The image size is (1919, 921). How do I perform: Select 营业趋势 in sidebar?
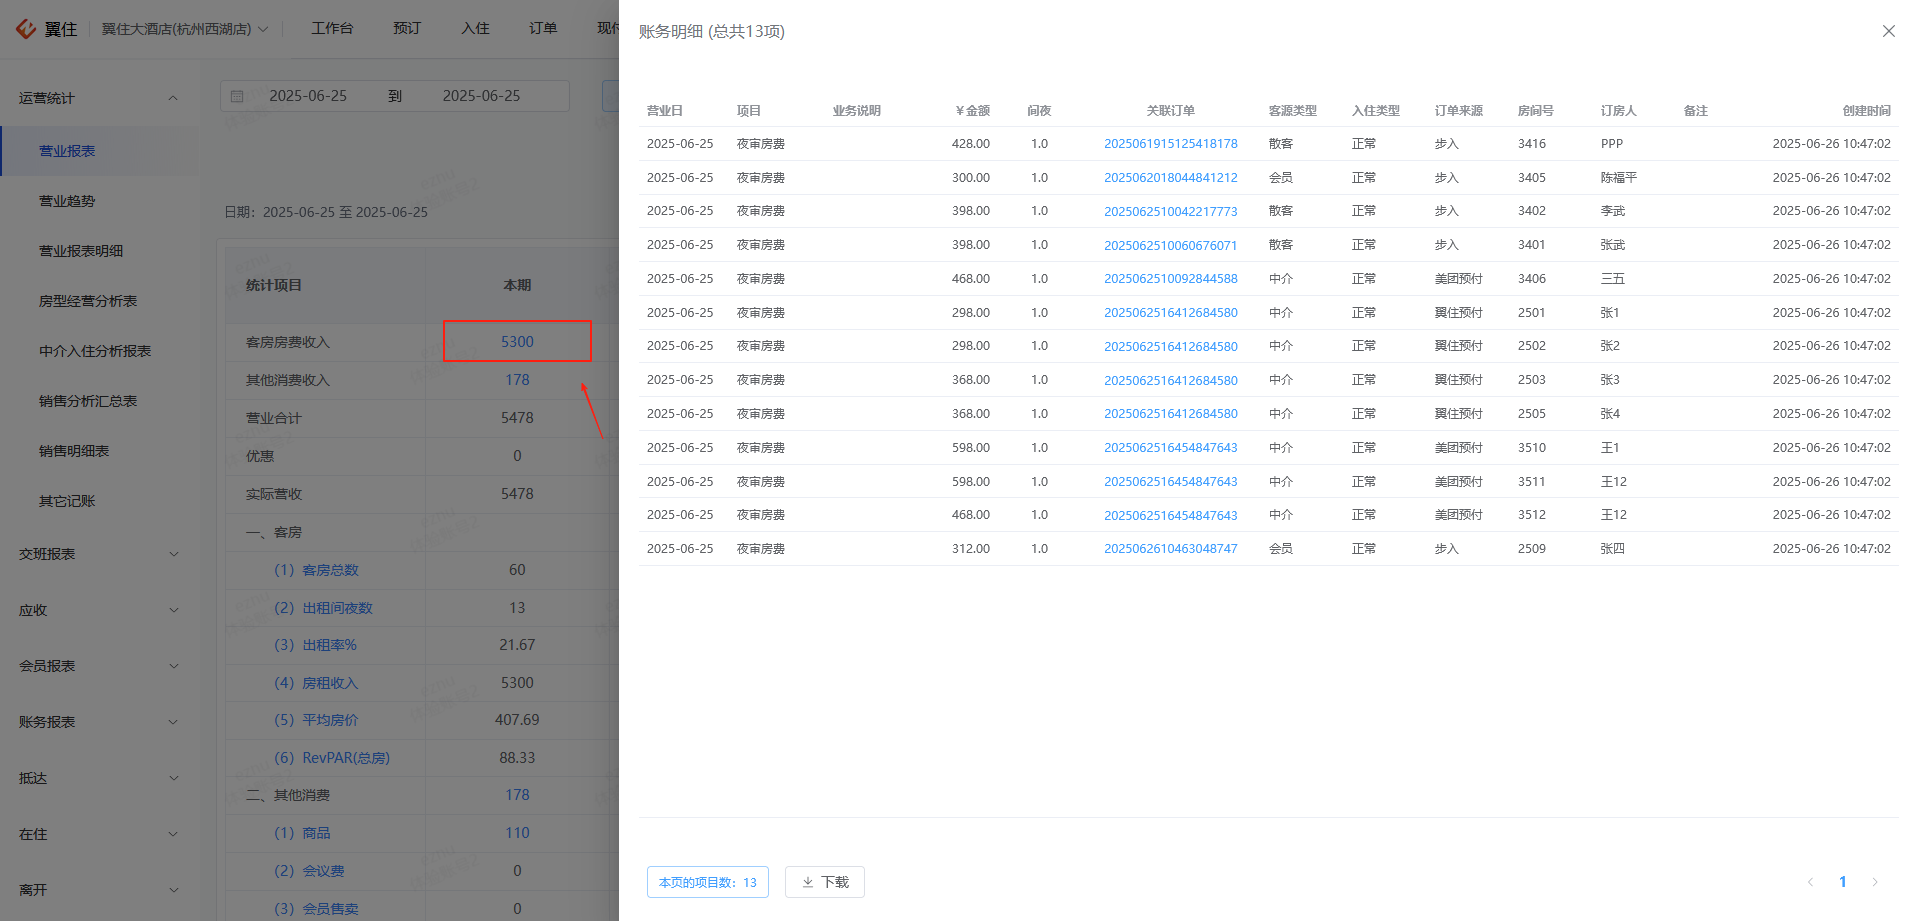tap(98, 201)
